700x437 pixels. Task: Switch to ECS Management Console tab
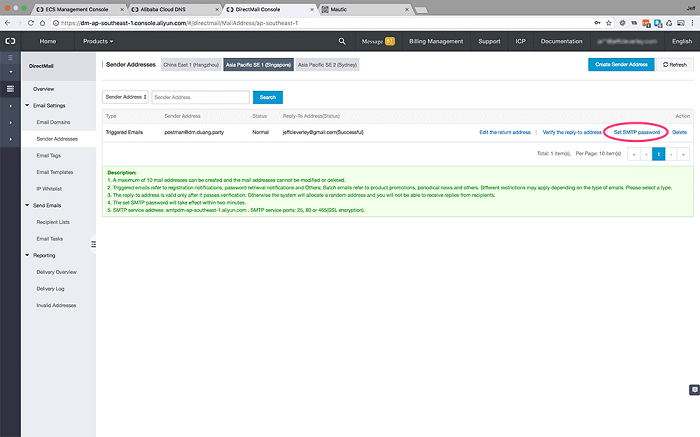77,9
